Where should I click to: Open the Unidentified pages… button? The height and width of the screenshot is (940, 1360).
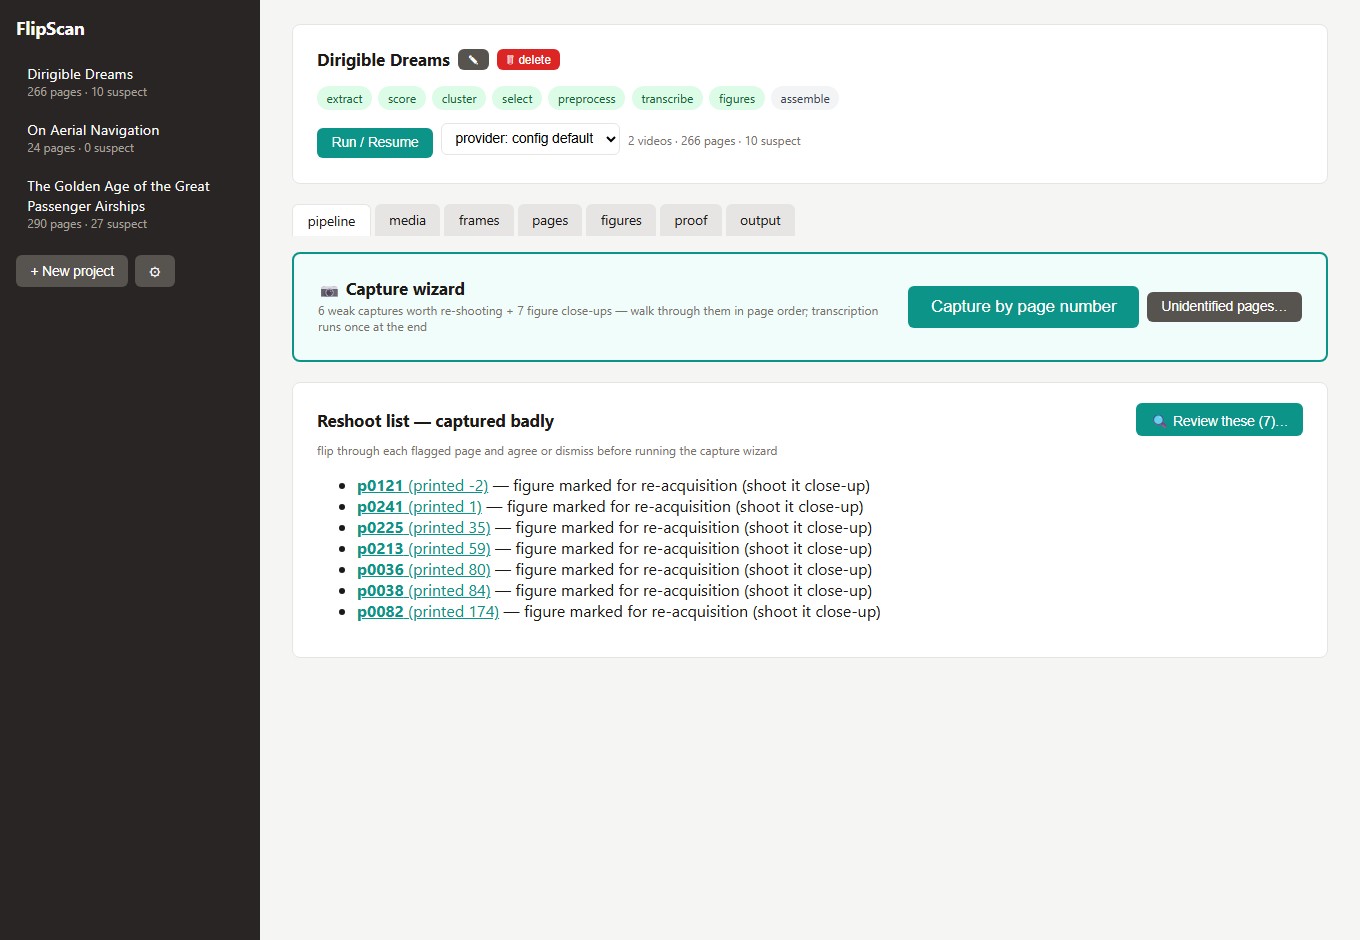coord(1224,307)
